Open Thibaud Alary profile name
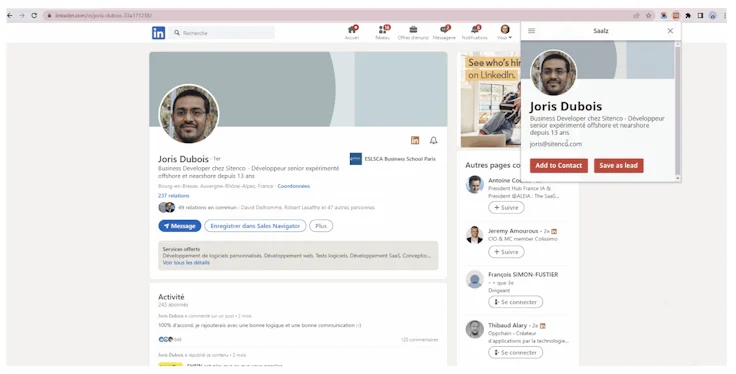The height and width of the screenshot is (374, 736). click(x=507, y=325)
